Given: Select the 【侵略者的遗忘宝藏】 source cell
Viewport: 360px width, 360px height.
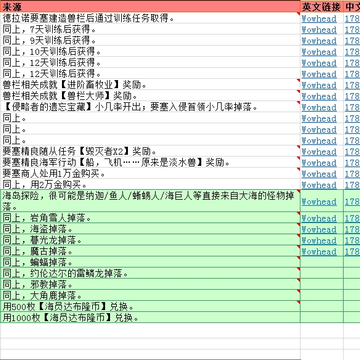Looking at the screenshot, I should tap(150, 107).
